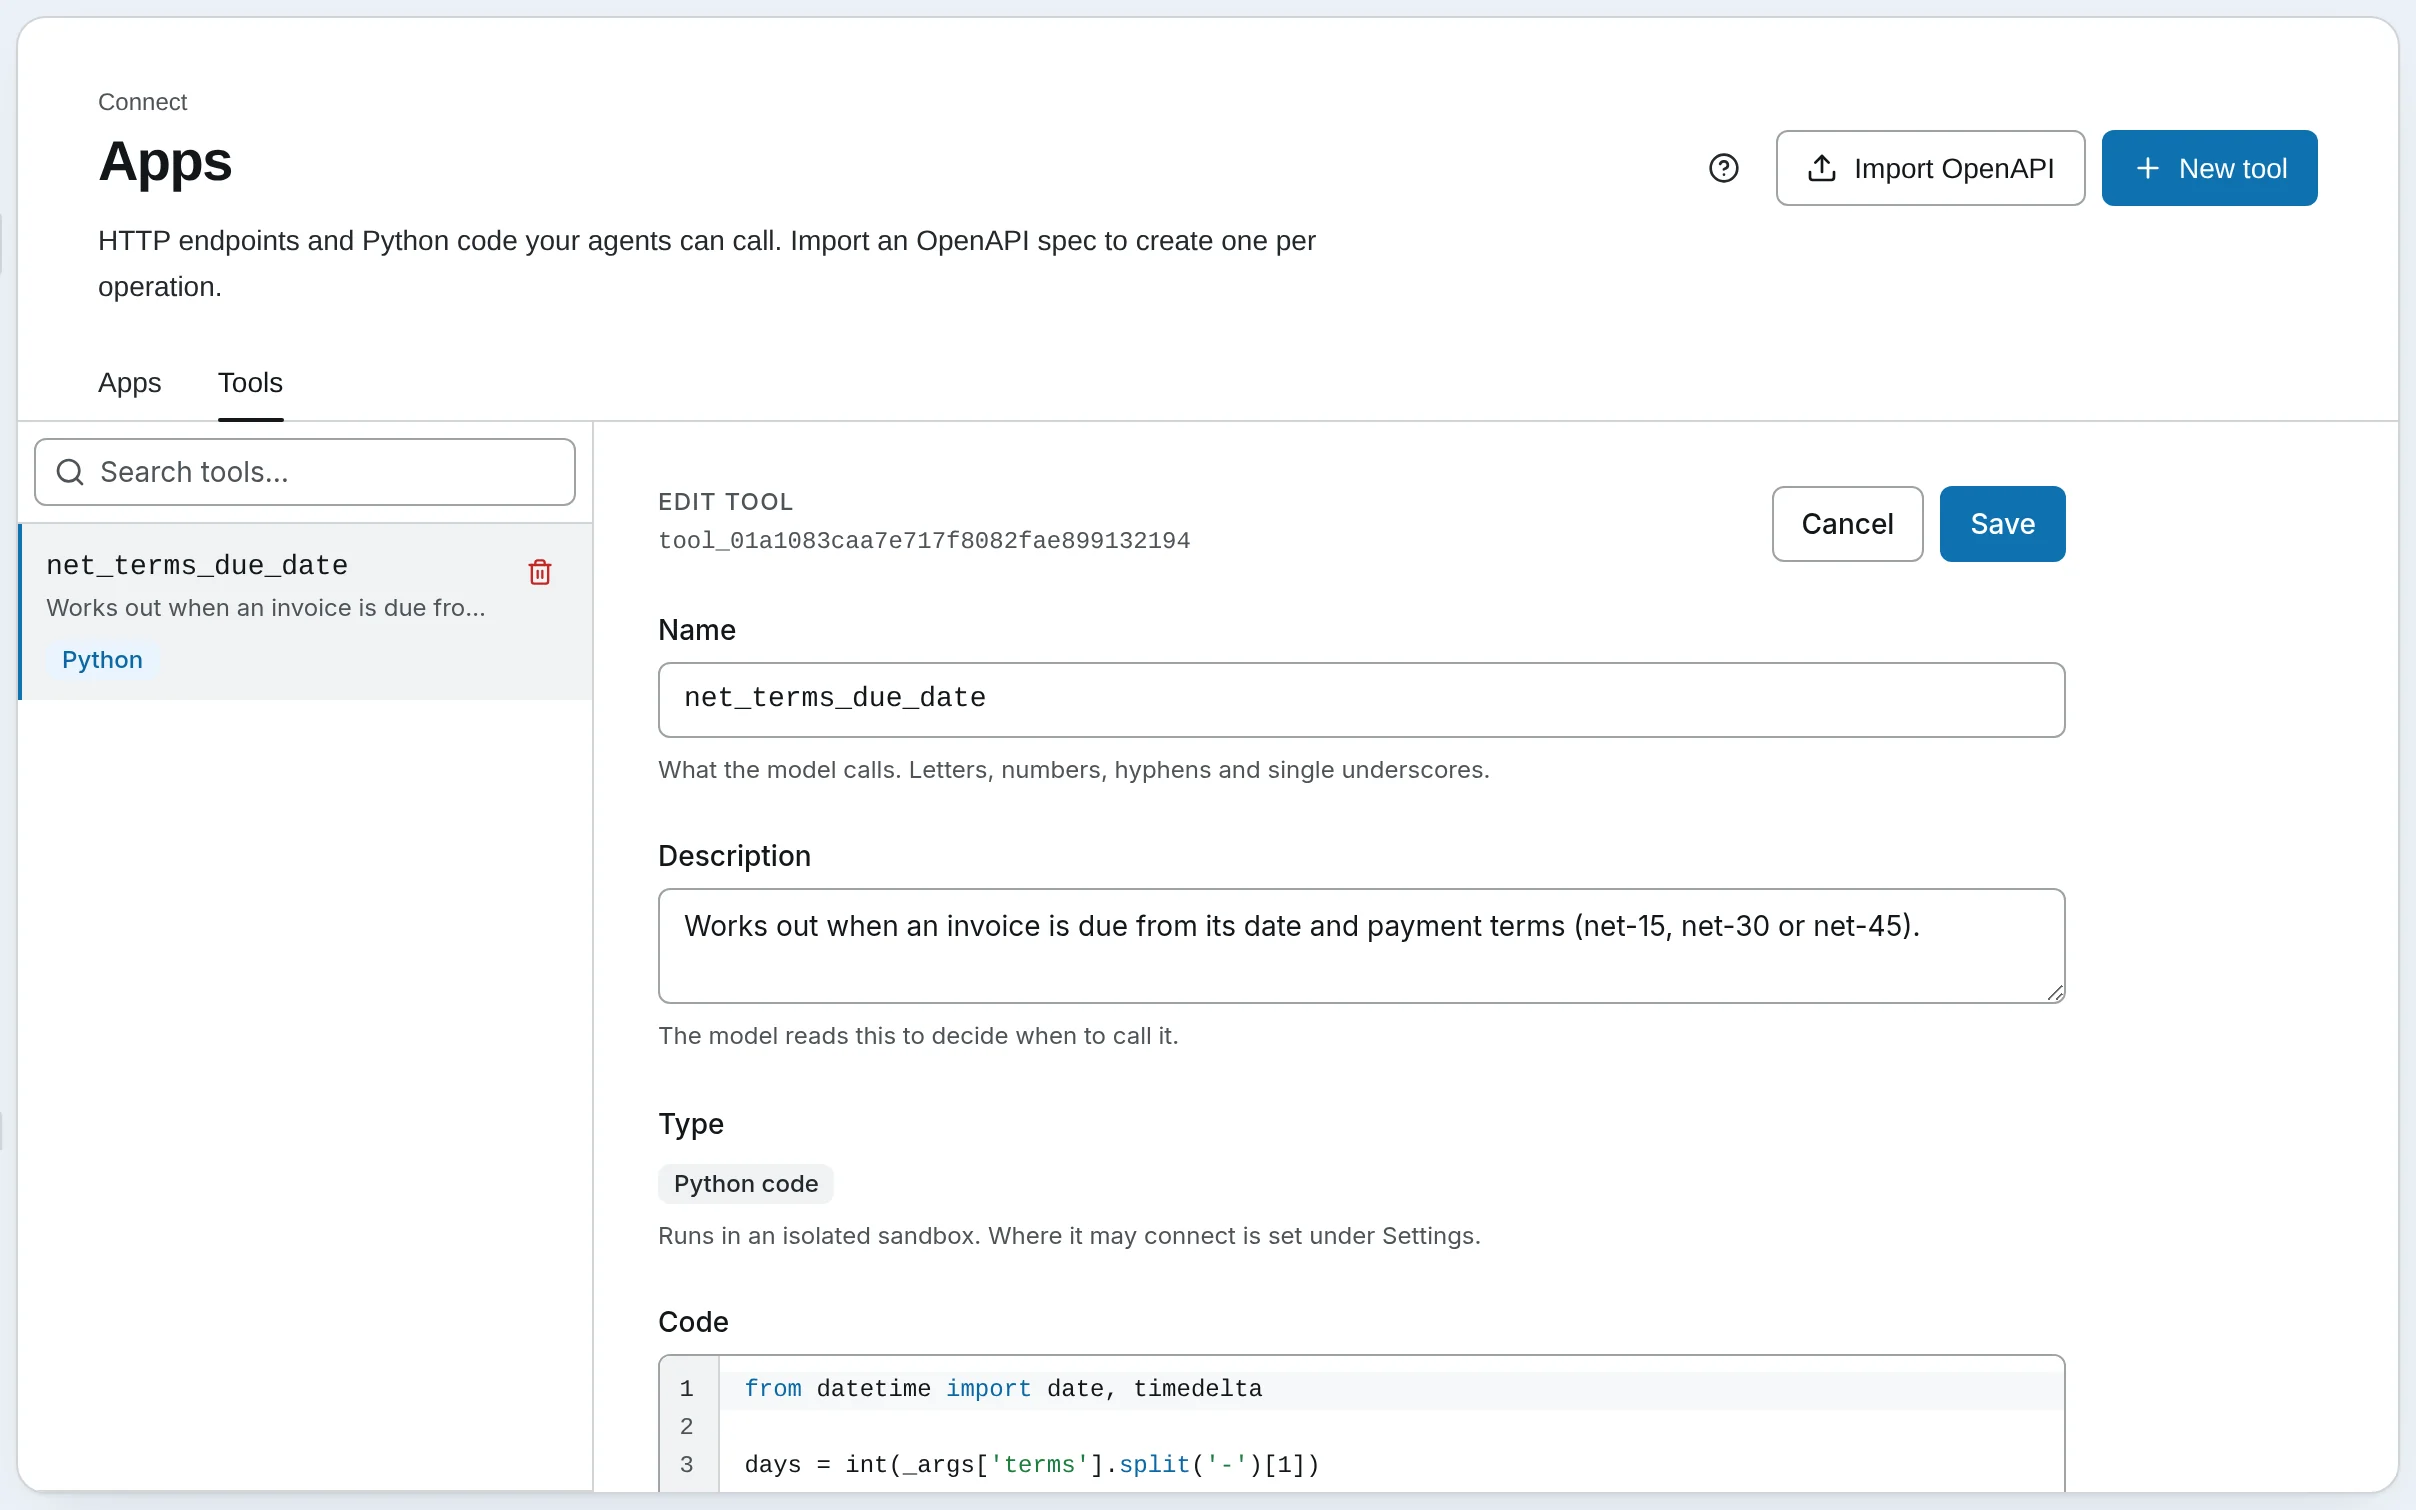Click code line 3 starting with days
The image size is (2416, 1510).
click(x=1032, y=1465)
